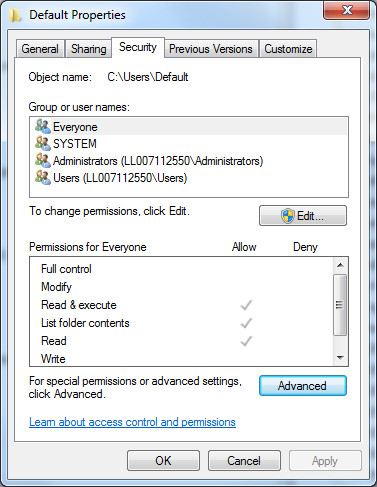Viewport: 377px width, 487px height.
Task: Click permissions list scroll up arrow
Action: pyautogui.click(x=340, y=265)
